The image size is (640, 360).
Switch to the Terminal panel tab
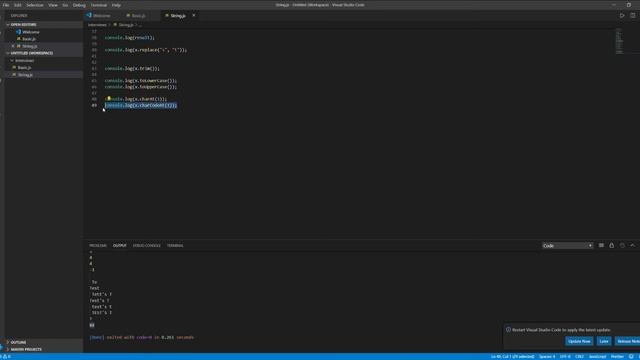pyautogui.click(x=175, y=246)
